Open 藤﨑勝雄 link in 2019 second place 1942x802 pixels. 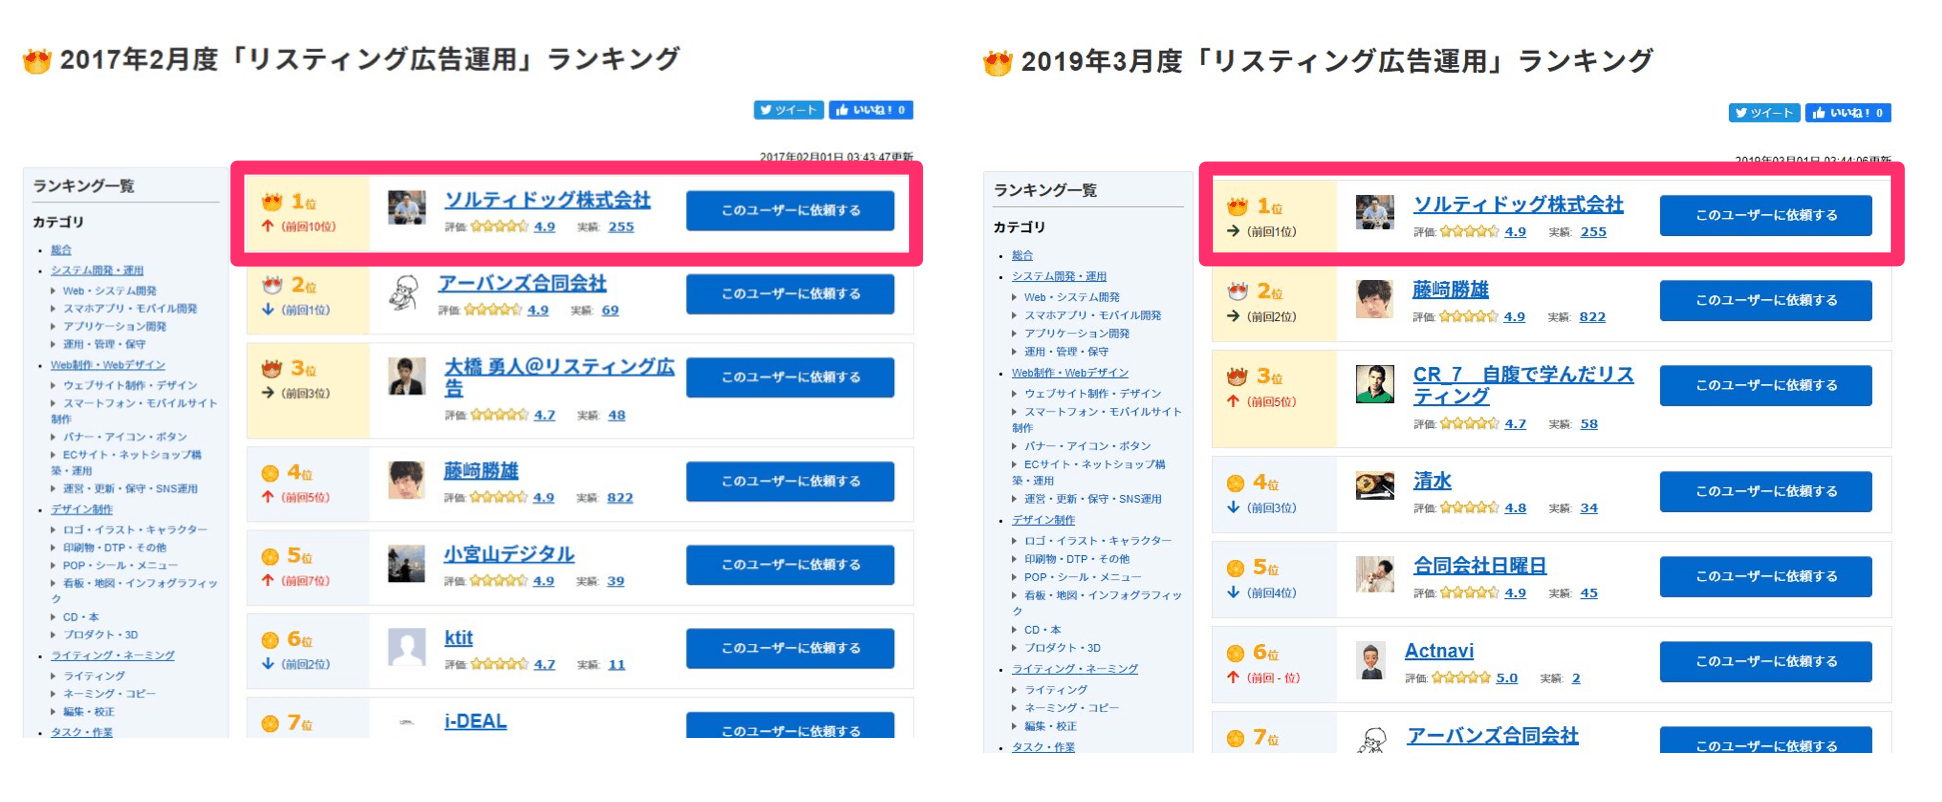1450,290
